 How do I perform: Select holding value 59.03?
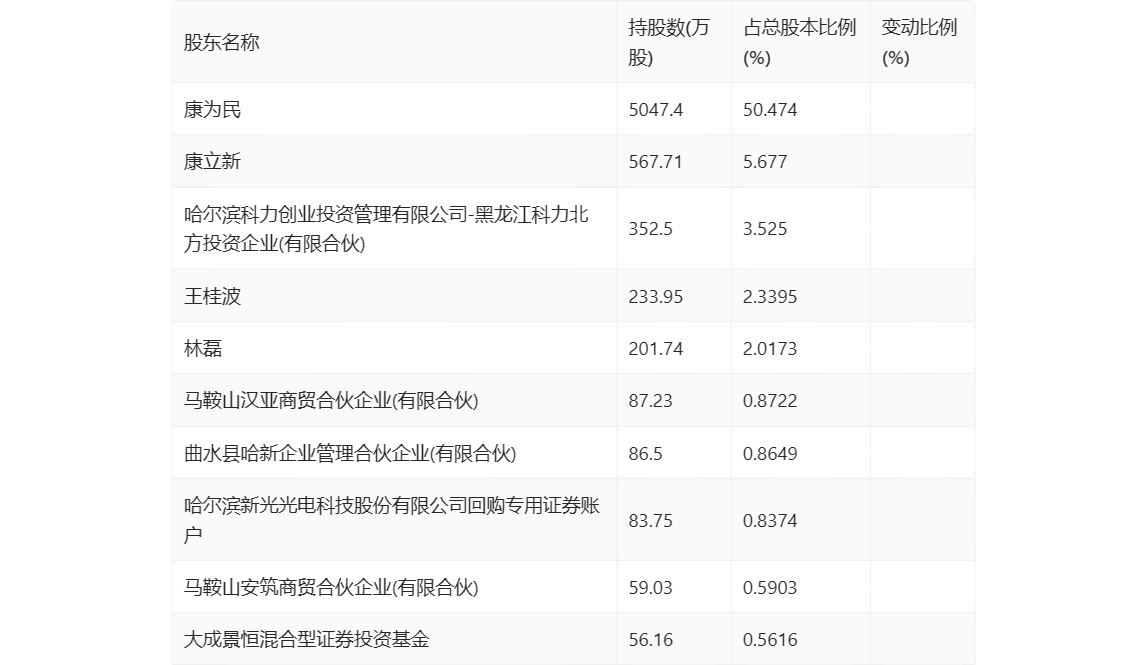[x=650, y=587]
